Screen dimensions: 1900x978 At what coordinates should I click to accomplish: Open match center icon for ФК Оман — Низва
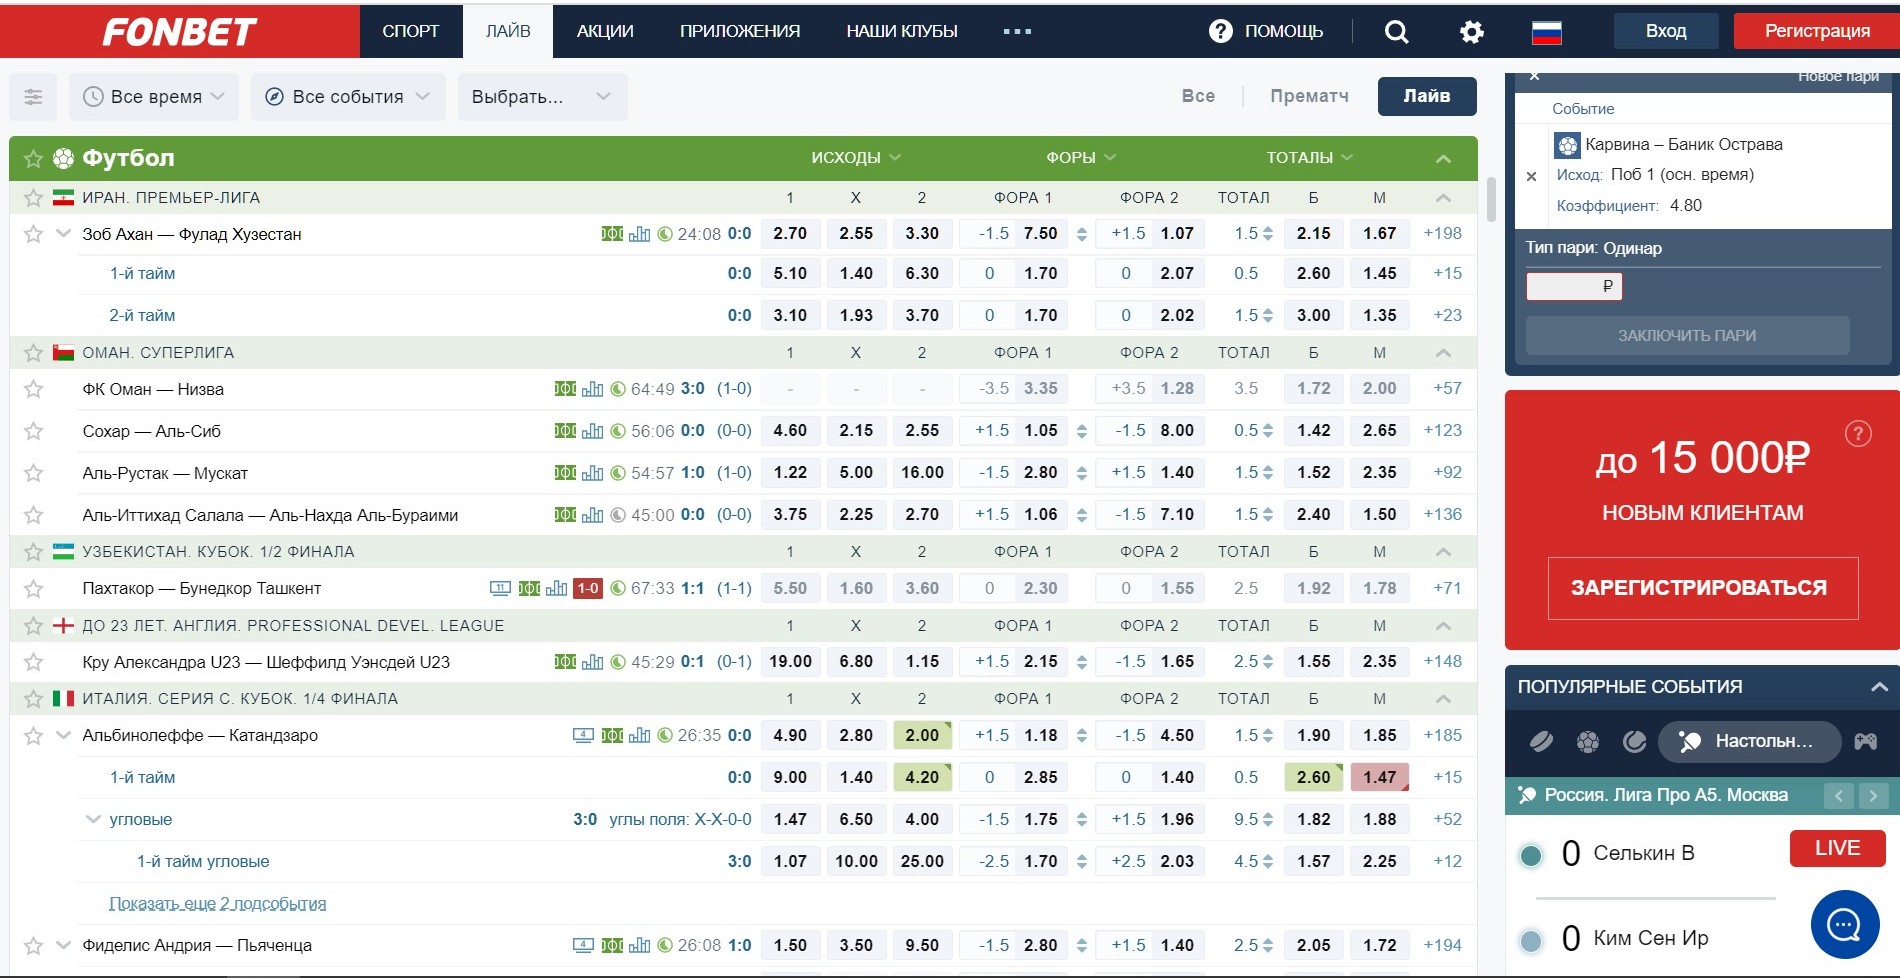click(x=565, y=389)
